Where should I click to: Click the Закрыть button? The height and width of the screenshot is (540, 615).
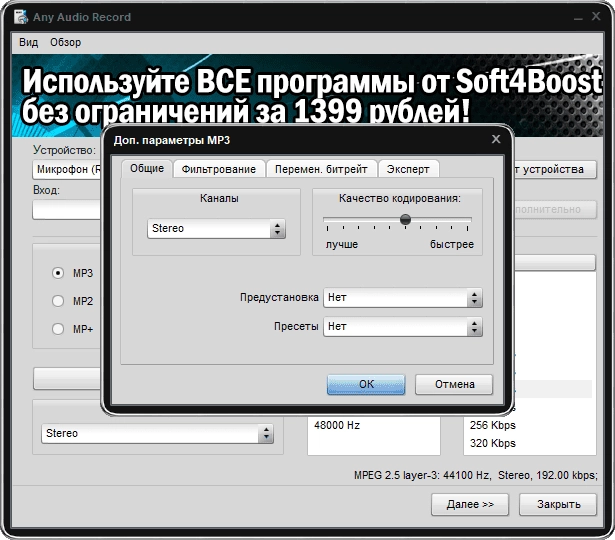558,504
